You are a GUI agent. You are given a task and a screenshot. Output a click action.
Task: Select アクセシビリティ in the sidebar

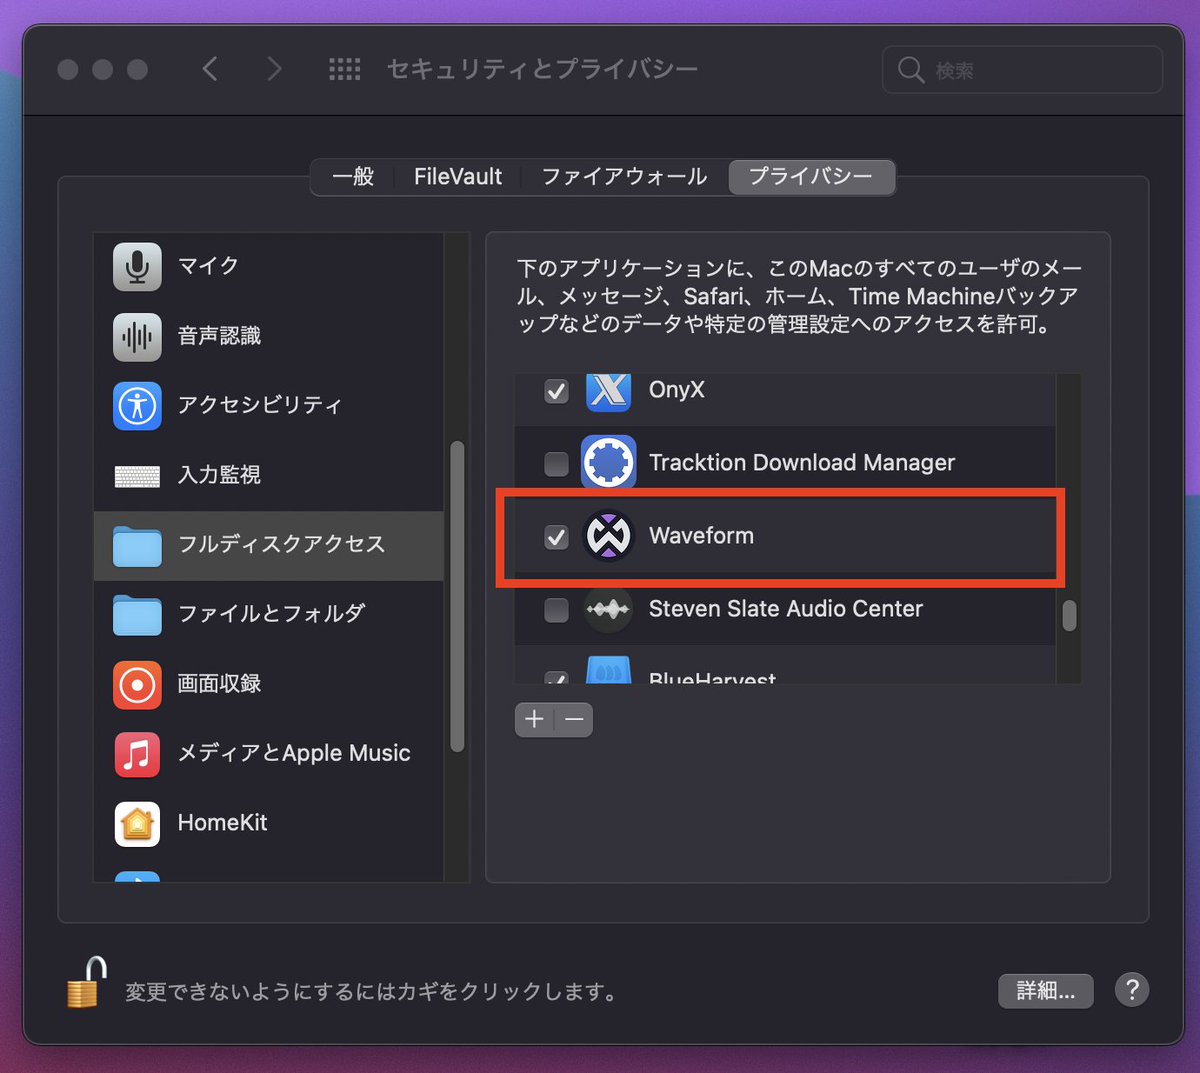coord(268,405)
